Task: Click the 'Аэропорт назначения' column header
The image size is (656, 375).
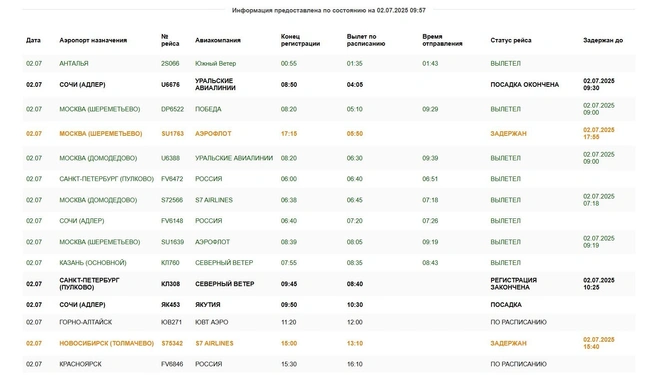Action: (x=93, y=40)
